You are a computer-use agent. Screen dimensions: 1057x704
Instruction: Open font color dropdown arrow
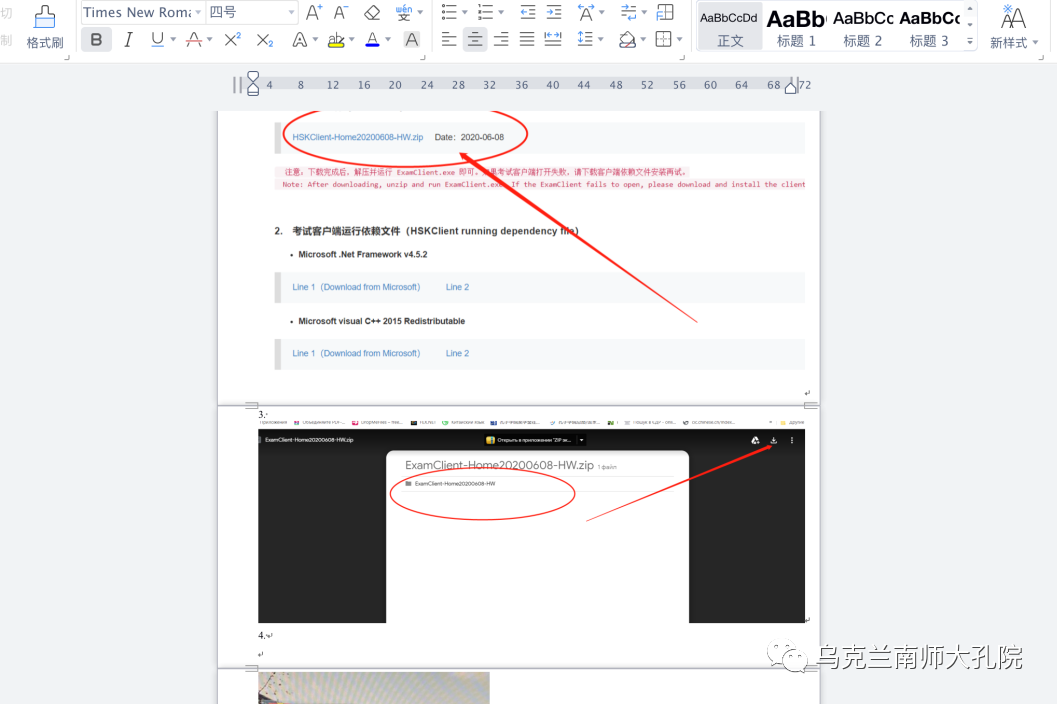[x=388, y=40]
